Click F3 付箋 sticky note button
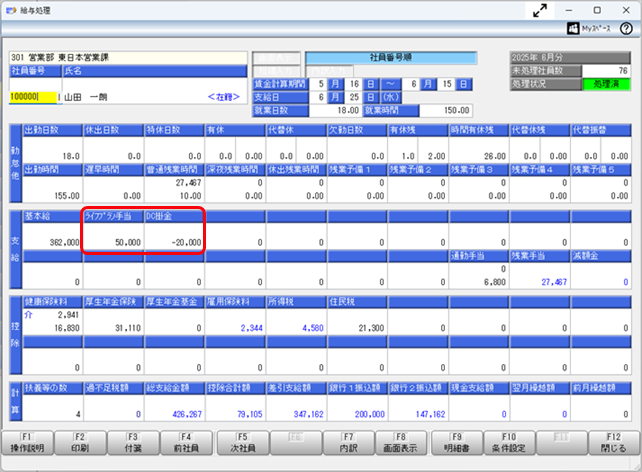Screen dimensions: 642x472 pos(133,443)
